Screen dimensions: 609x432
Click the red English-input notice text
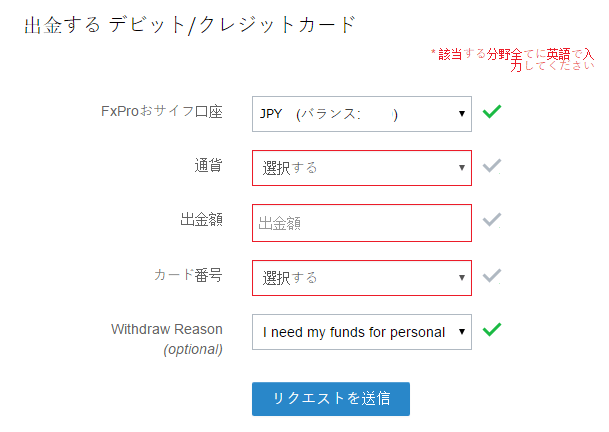pyautogui.click(x=513, y=60)
